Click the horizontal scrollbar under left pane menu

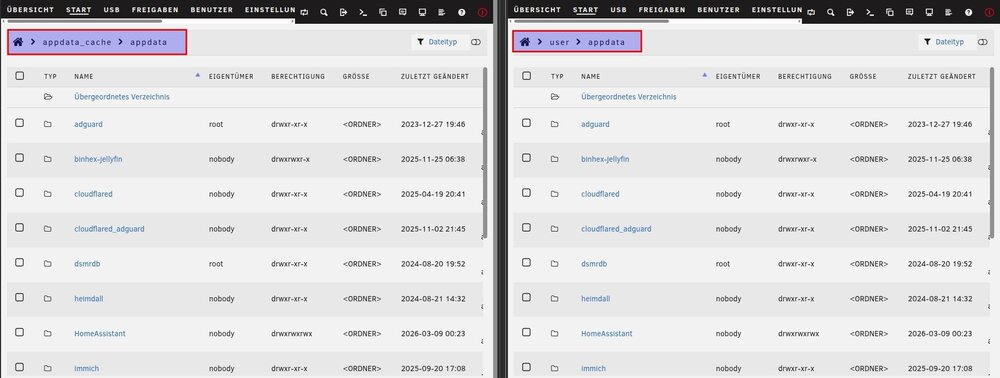(x=85, y=21)
